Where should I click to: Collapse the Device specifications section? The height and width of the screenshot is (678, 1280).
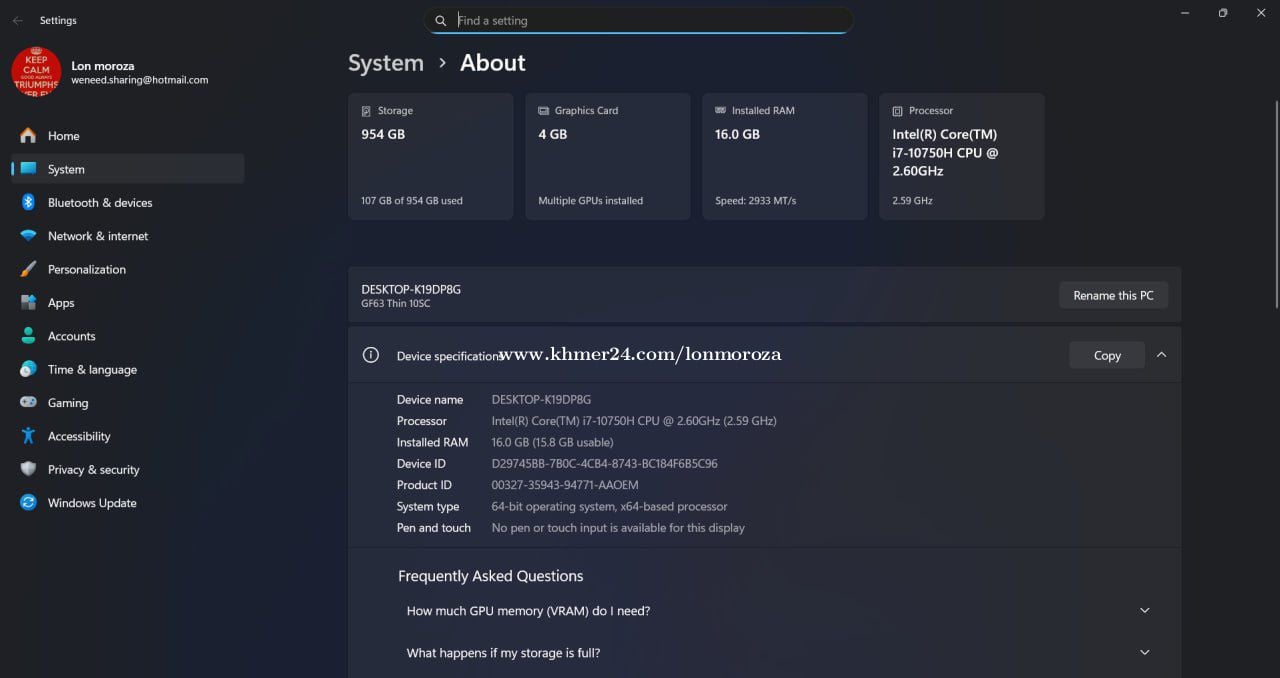(1161, 355)
